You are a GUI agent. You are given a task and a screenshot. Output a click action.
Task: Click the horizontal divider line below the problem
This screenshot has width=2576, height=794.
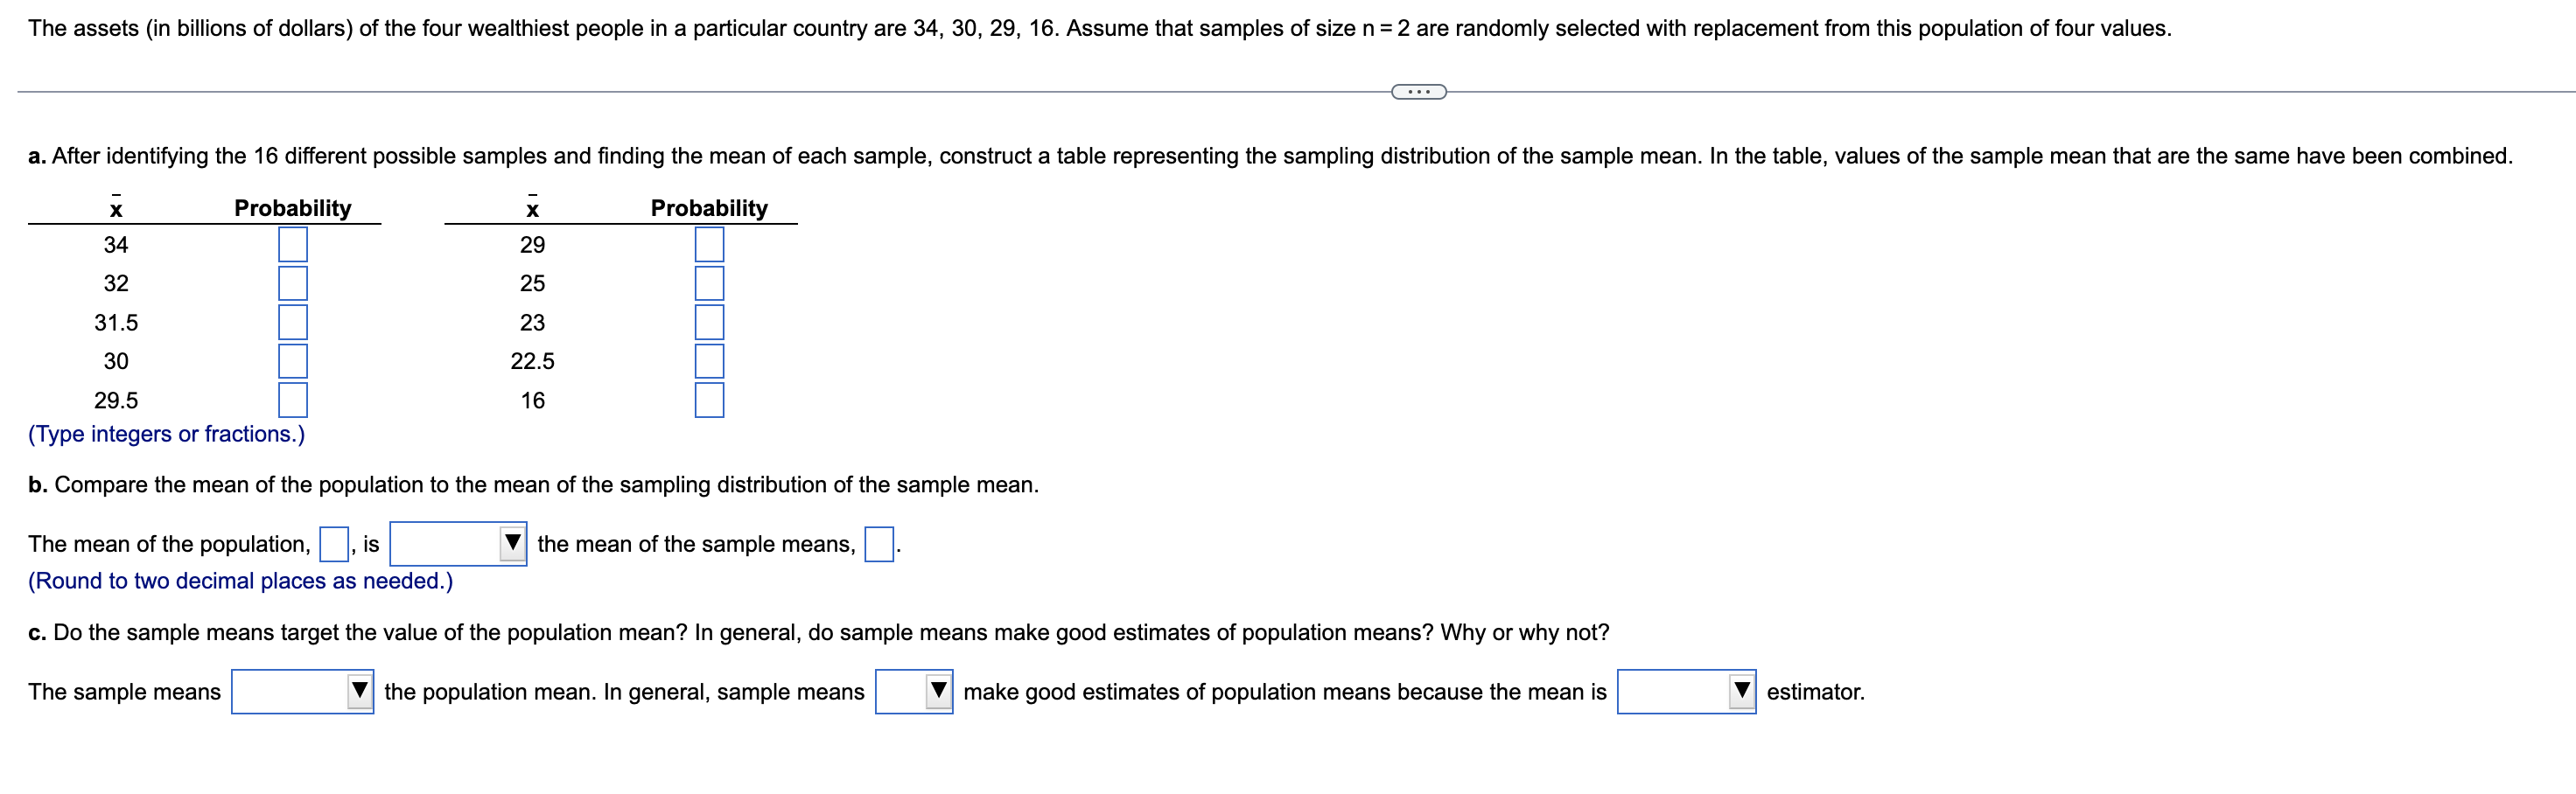coord(700,91)
